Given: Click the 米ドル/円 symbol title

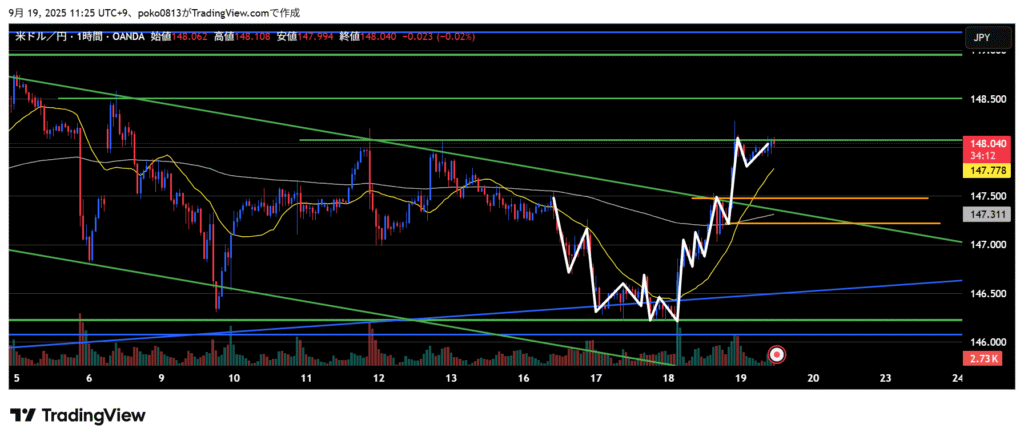Looking at the screenshot, I should click(38, 36).
